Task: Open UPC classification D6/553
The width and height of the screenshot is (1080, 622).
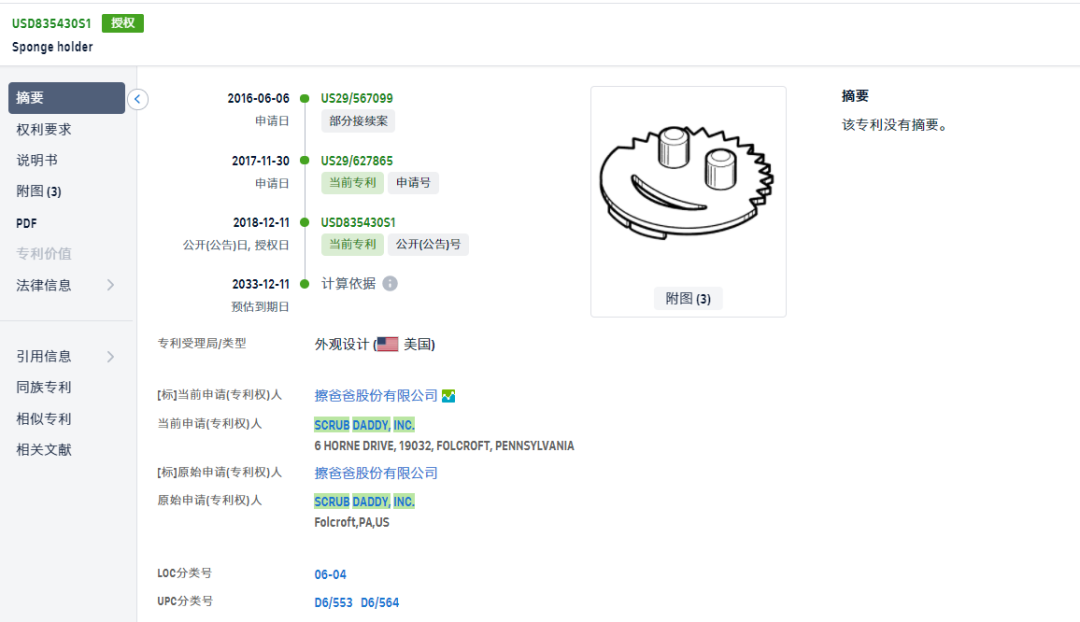Action: click(333, 603)
